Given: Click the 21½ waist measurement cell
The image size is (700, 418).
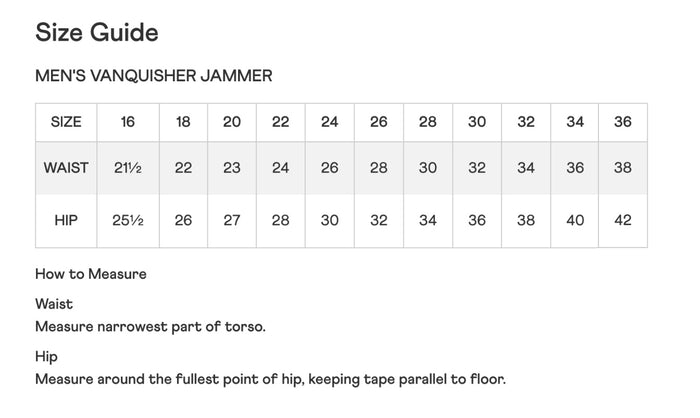Looking at the screenshot, I should [x=128, y=168].
